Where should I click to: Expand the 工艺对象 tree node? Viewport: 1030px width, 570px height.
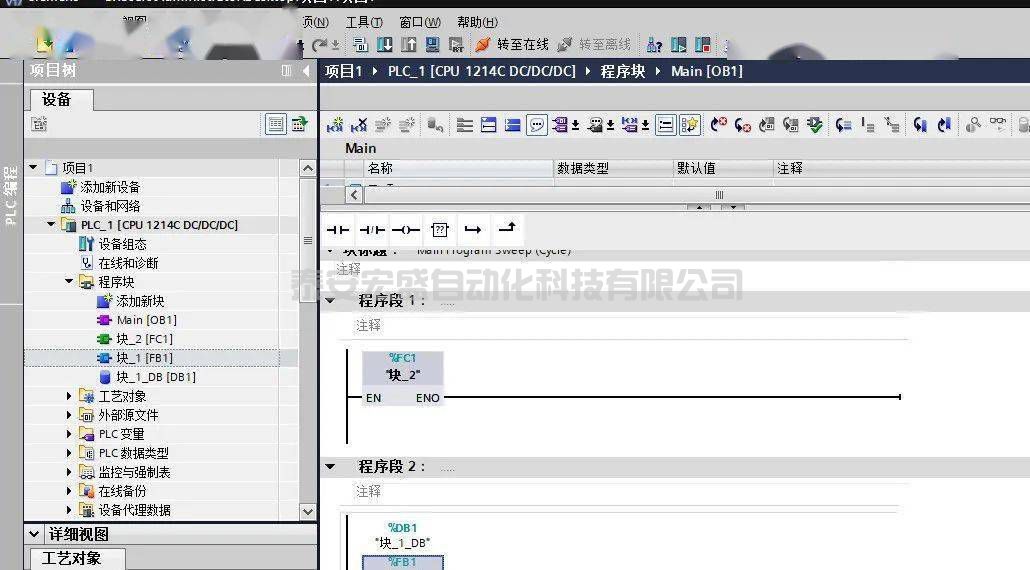[x=70, y=396]
